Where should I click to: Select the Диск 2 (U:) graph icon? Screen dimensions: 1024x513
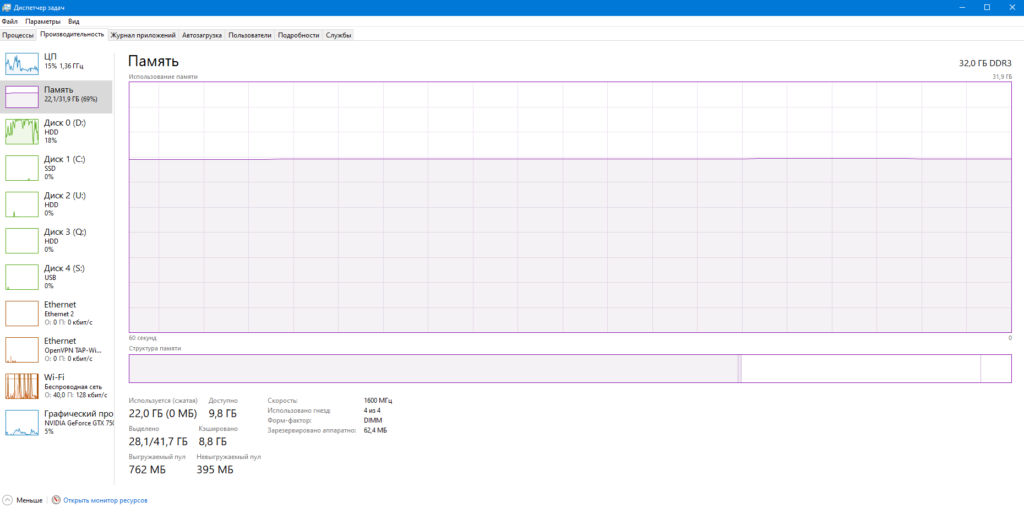[22, 204]
